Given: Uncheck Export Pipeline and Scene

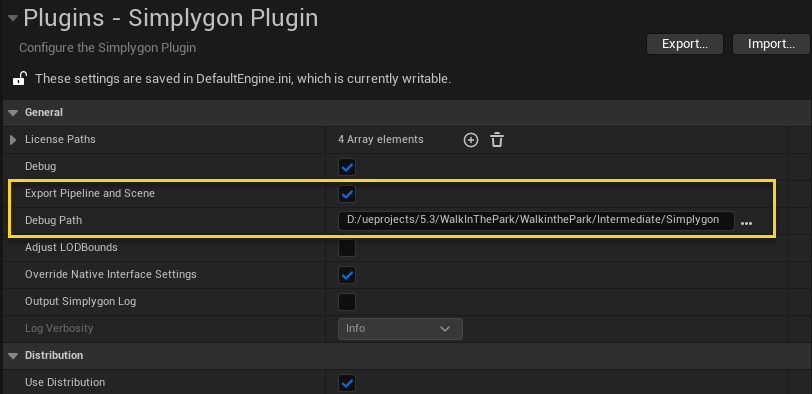Looking at the screenshot, I should tap(347, 194).
